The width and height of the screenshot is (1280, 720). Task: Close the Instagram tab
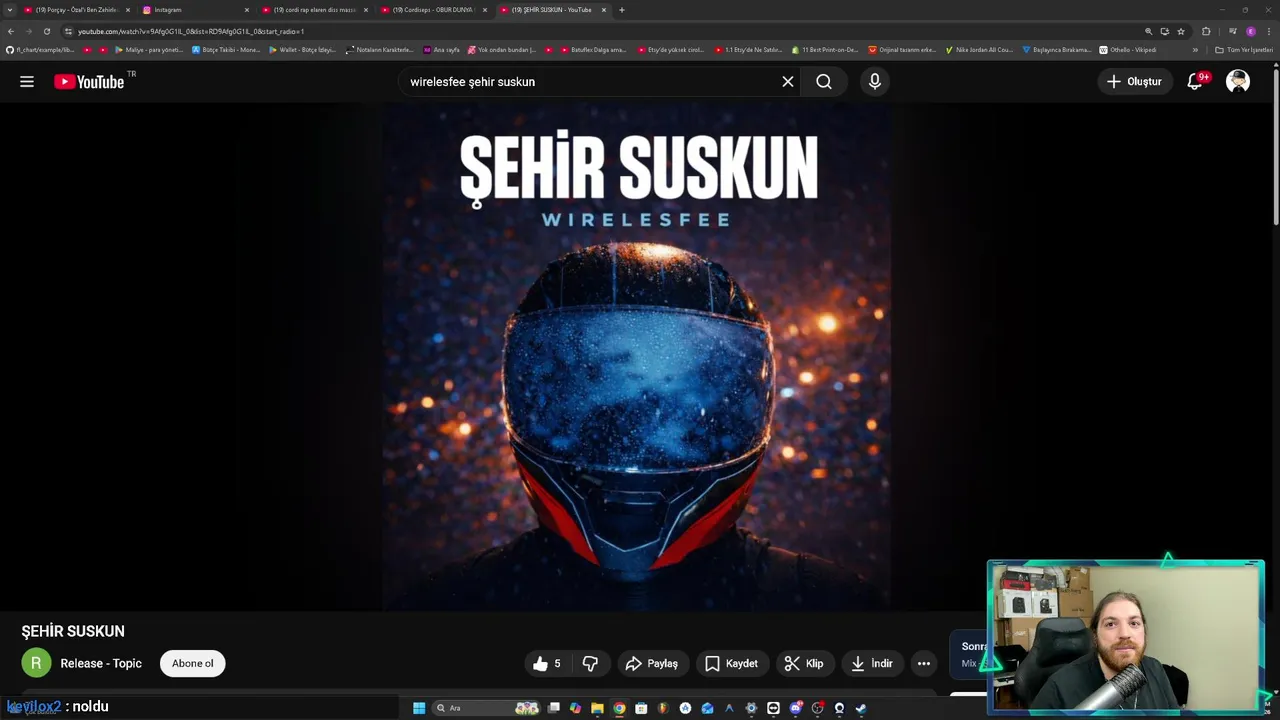(247, 10)
